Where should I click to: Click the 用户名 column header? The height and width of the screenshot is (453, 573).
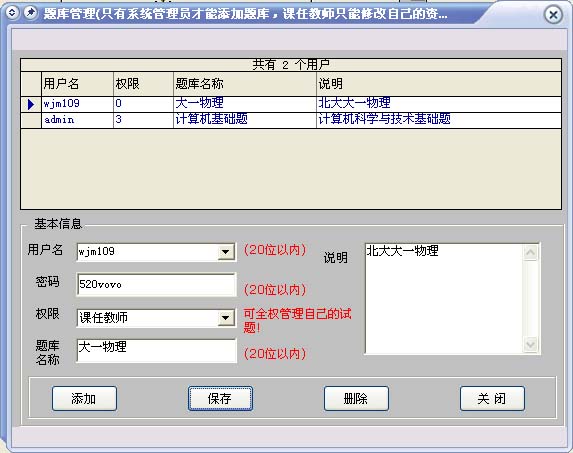pos(77,84)
